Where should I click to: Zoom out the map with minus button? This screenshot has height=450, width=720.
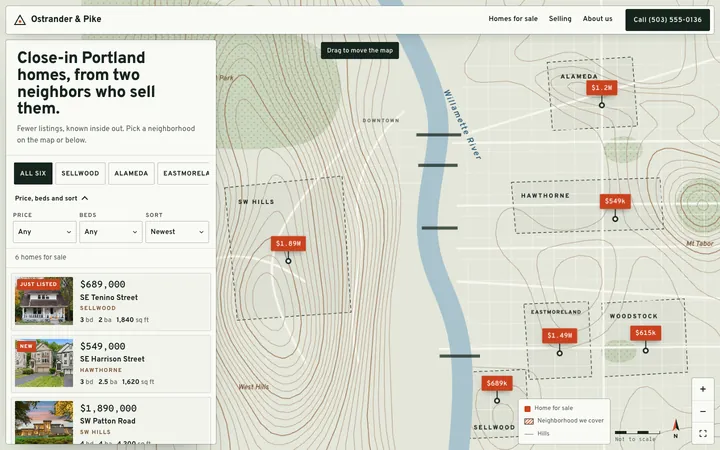tap(703, 411)
